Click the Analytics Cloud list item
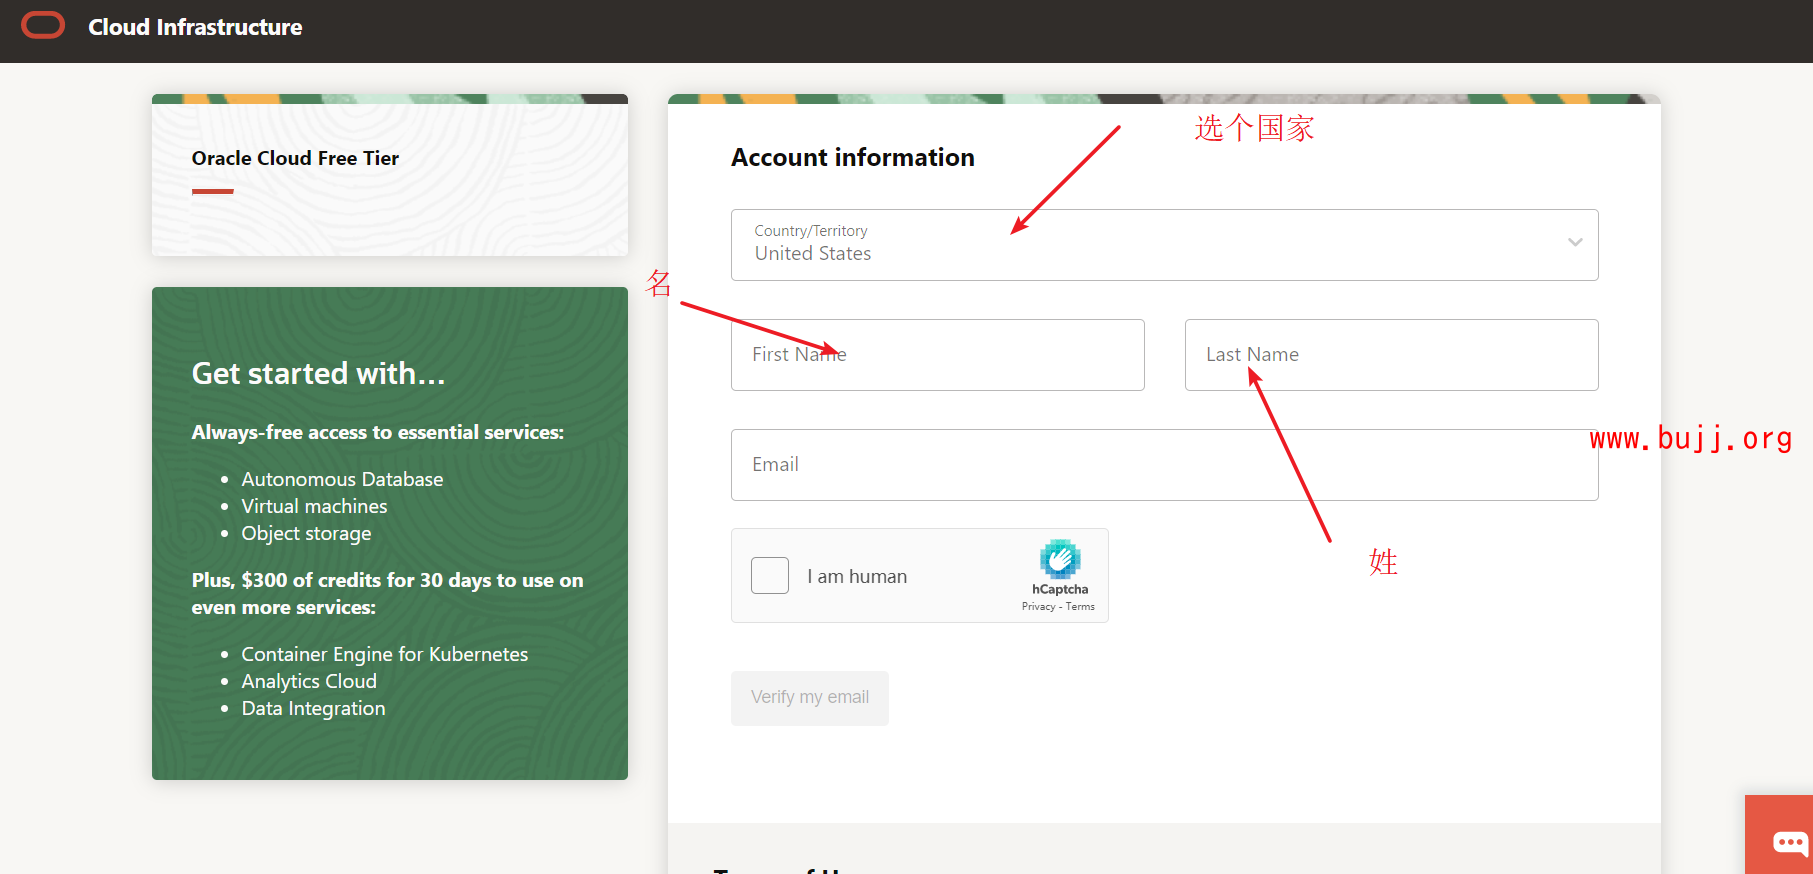The height and width of the screenshot is (874, 1813). tap(309, 681)
